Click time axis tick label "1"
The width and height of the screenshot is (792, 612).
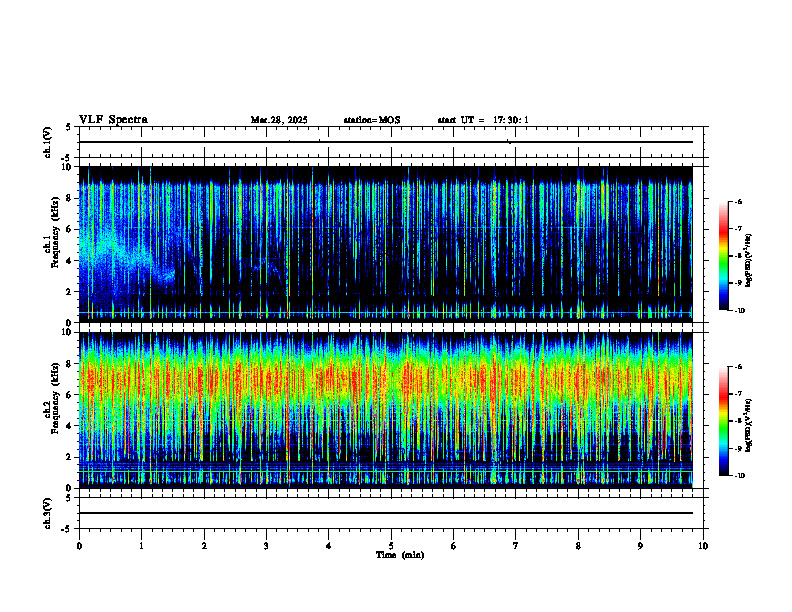tap(141, 546)
